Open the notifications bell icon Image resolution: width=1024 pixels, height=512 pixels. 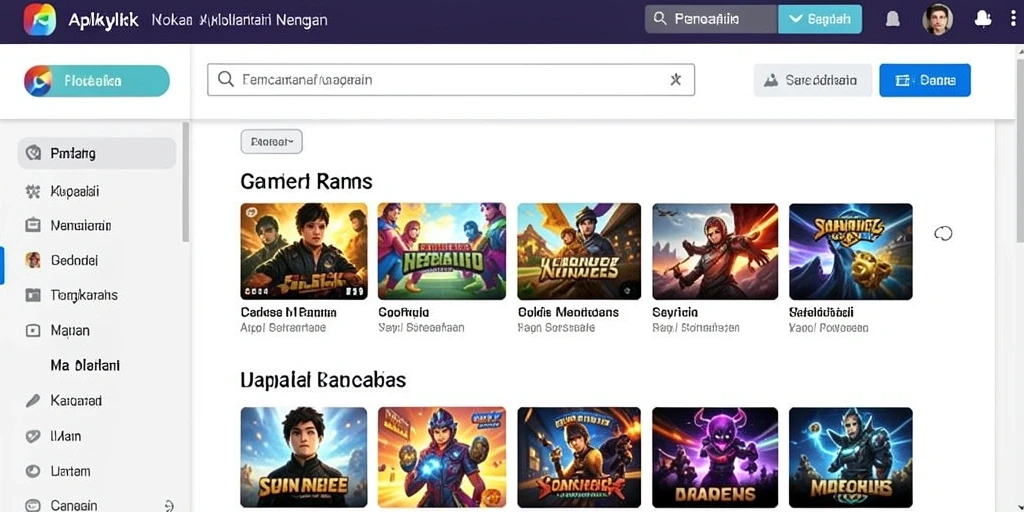point(892,20)
